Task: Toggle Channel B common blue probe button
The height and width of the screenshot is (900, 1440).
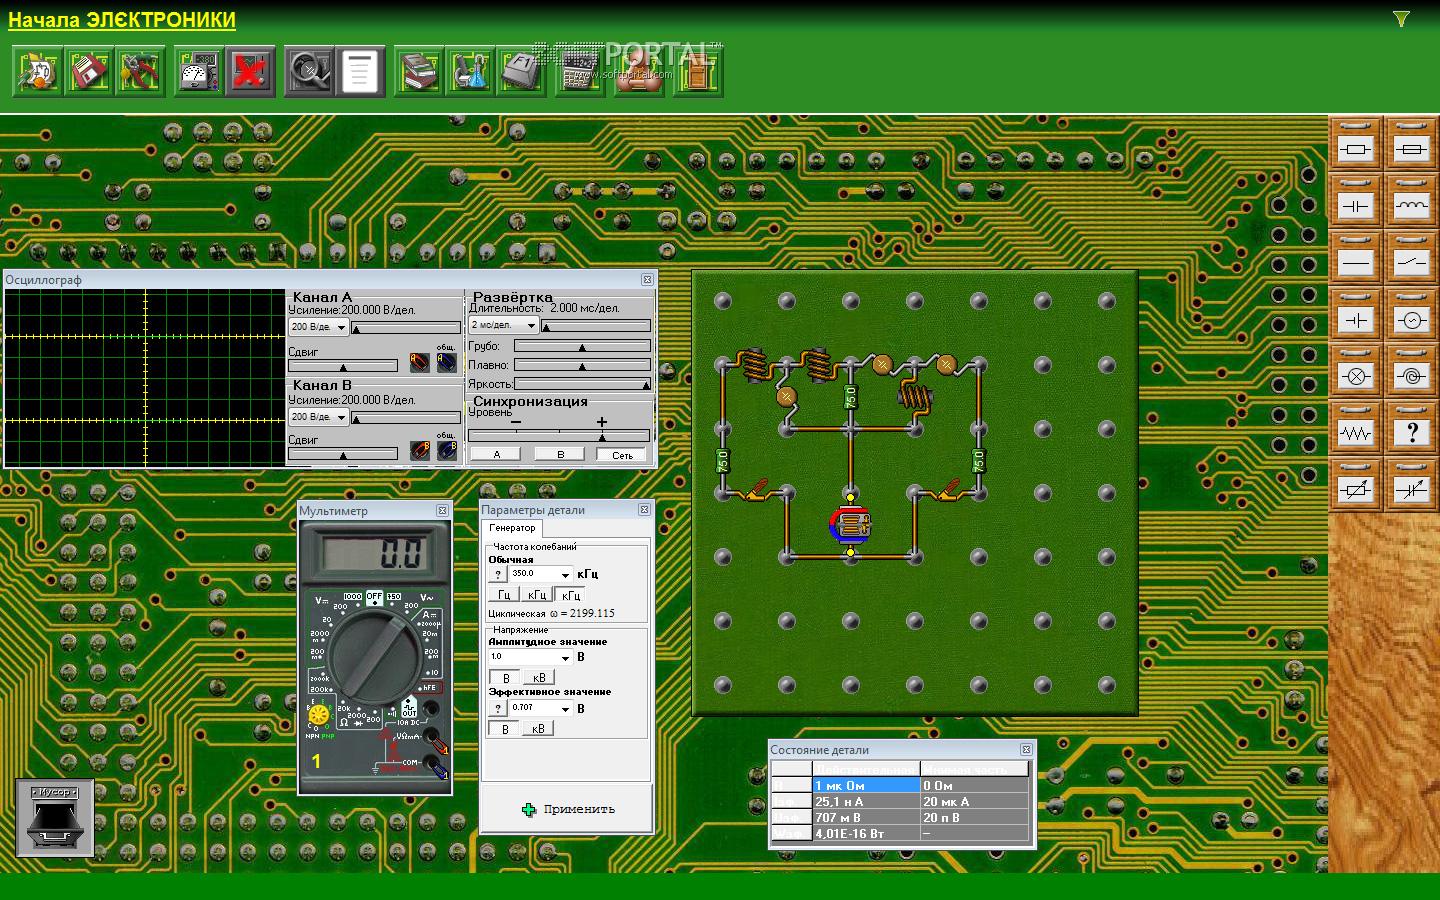Action: tap(446, 450)
